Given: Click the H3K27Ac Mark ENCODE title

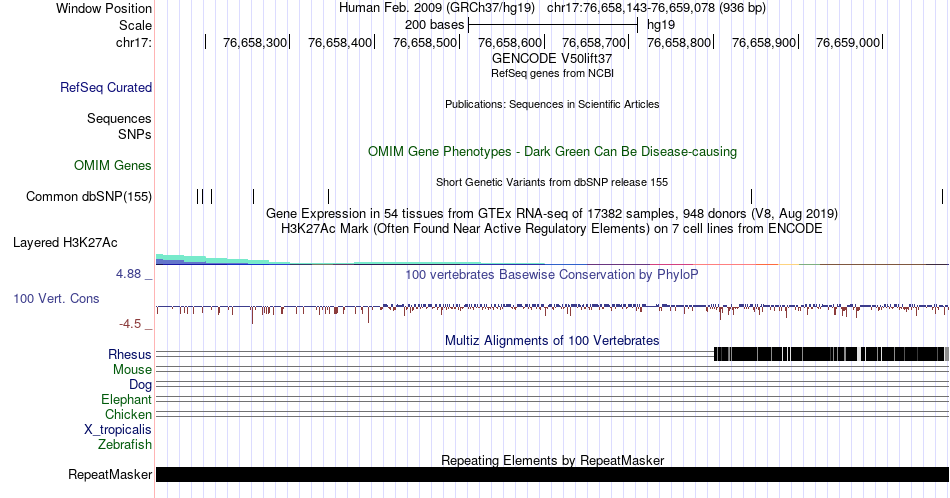Looking at the screenshot, I should point(552,228).
